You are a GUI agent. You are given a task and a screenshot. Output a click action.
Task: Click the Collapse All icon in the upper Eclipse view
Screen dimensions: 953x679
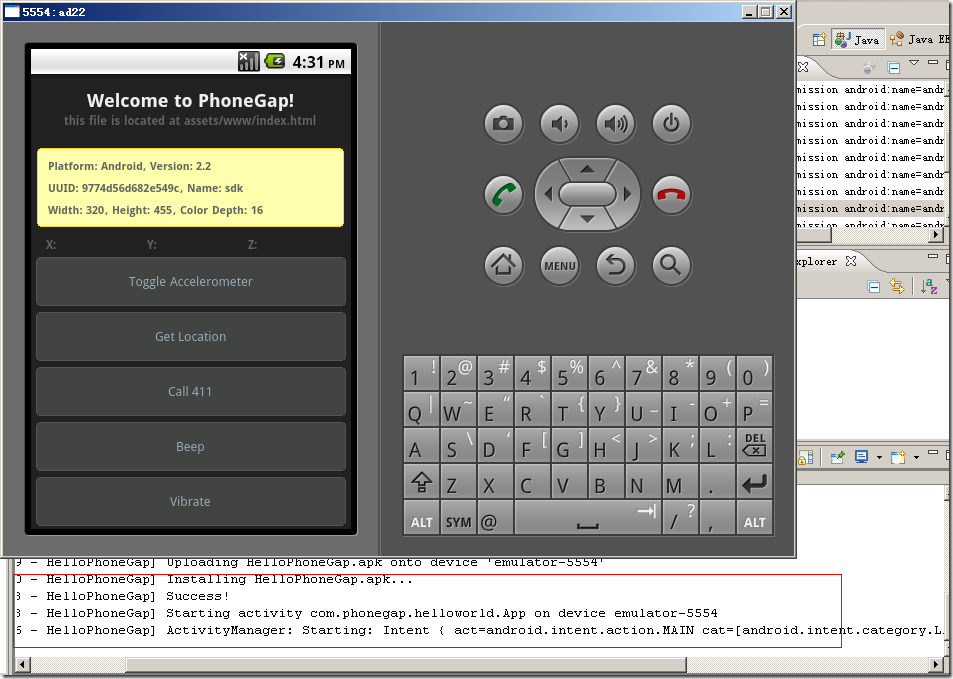(893, 67)
